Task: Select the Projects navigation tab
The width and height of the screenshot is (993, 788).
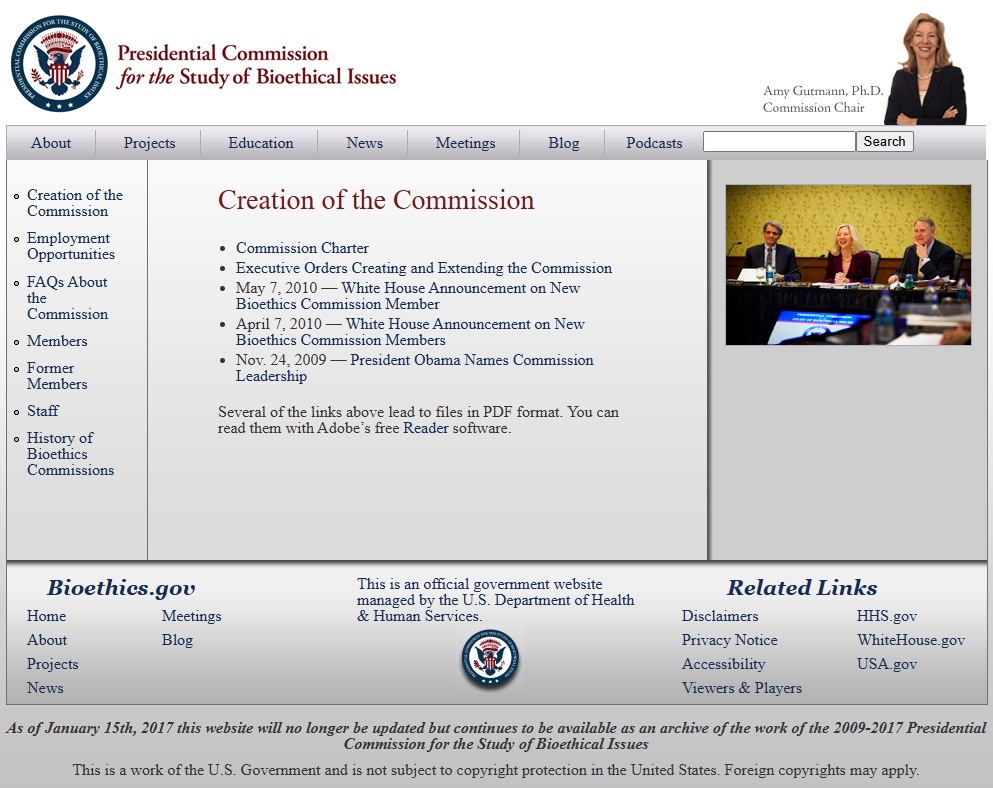Action: [149, 143]
